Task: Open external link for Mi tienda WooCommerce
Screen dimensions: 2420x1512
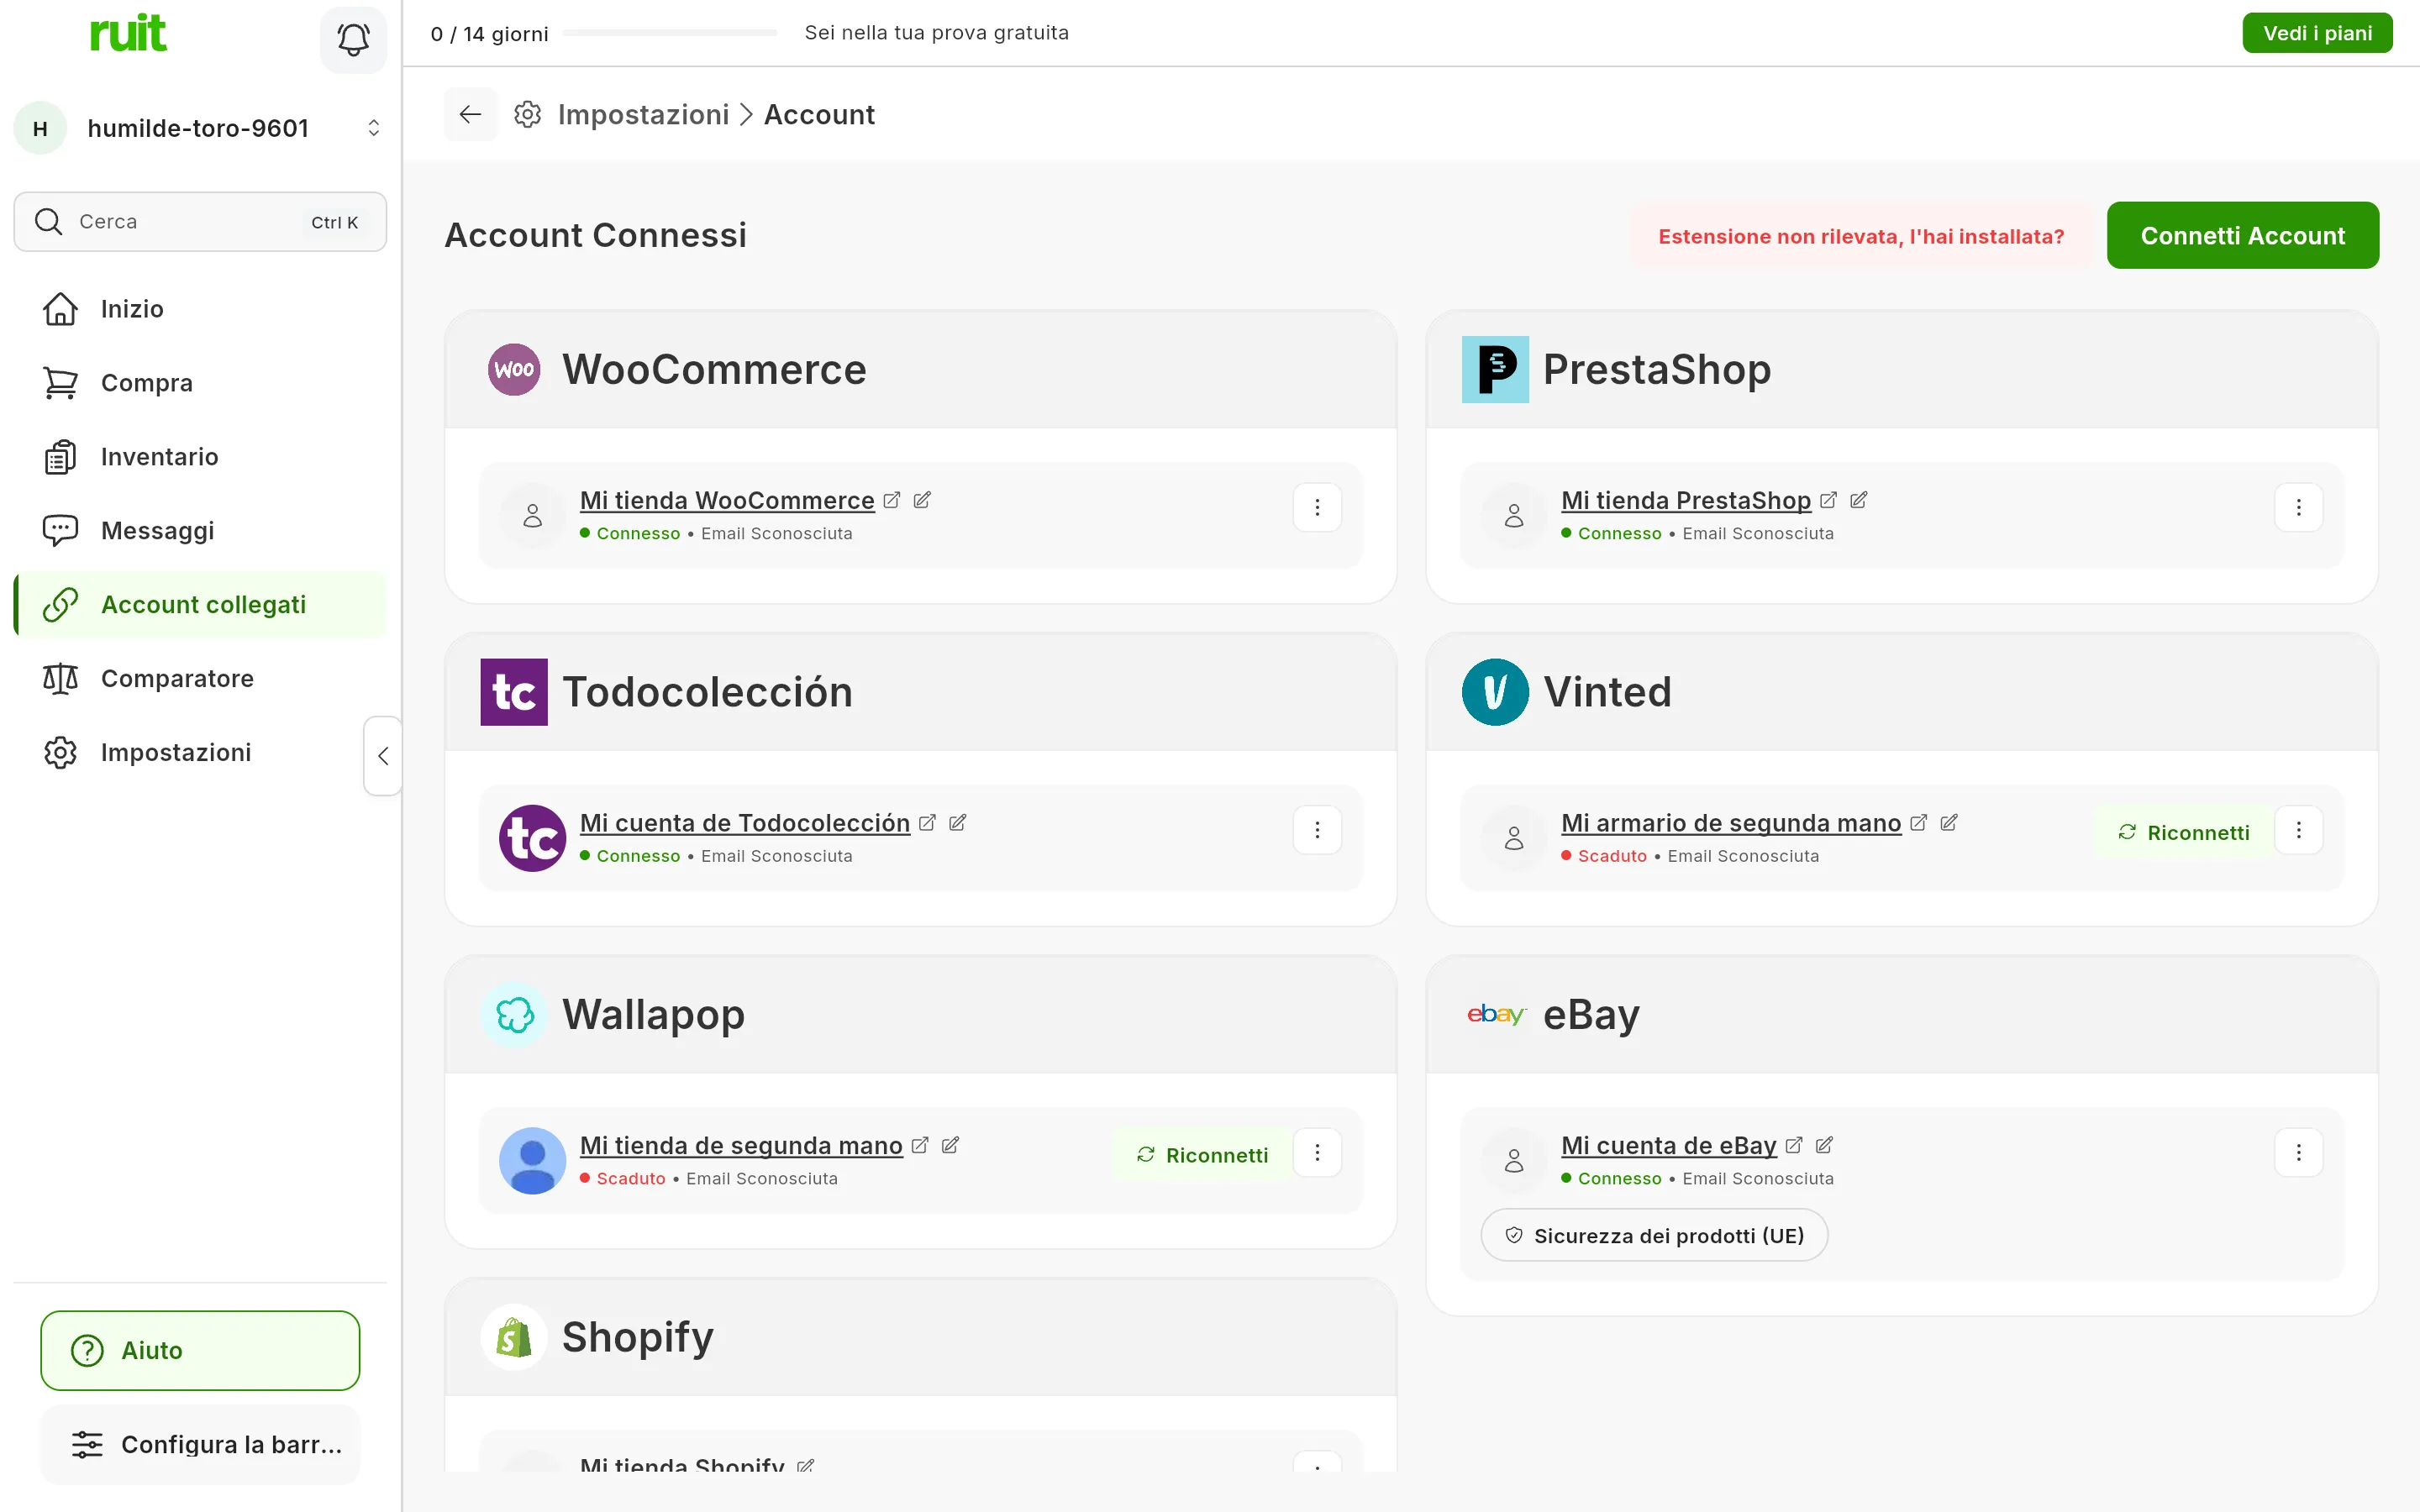Action: (x=892, y=500)
